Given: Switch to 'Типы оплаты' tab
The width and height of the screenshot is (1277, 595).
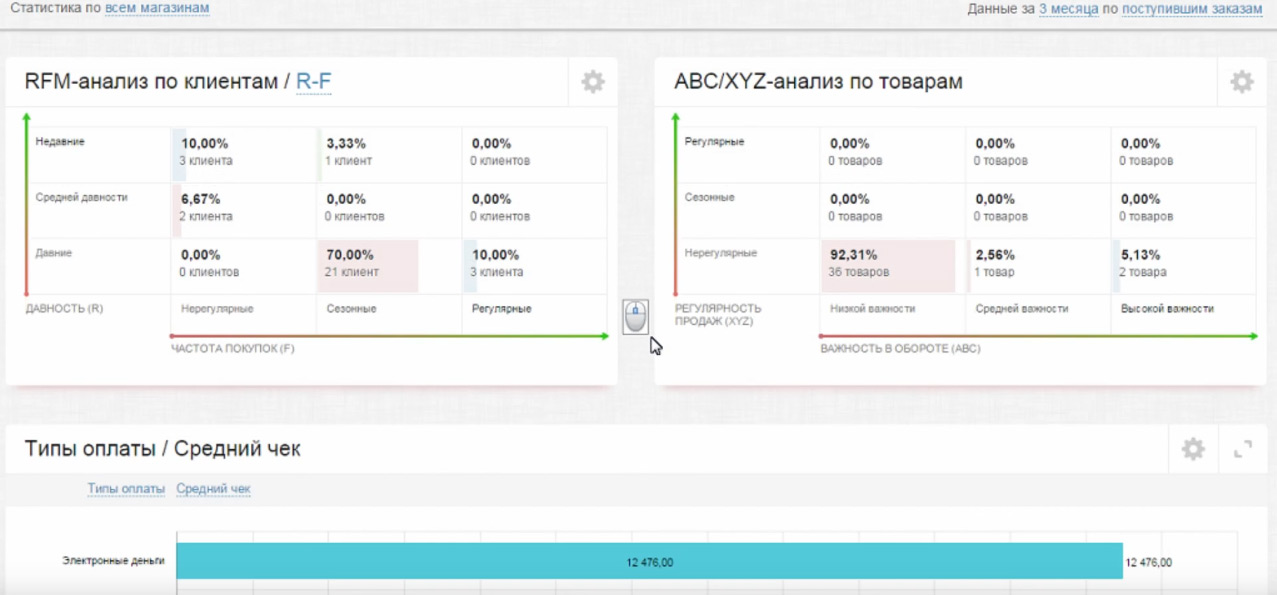Looking at the screenshot, I should coord(126,489).
